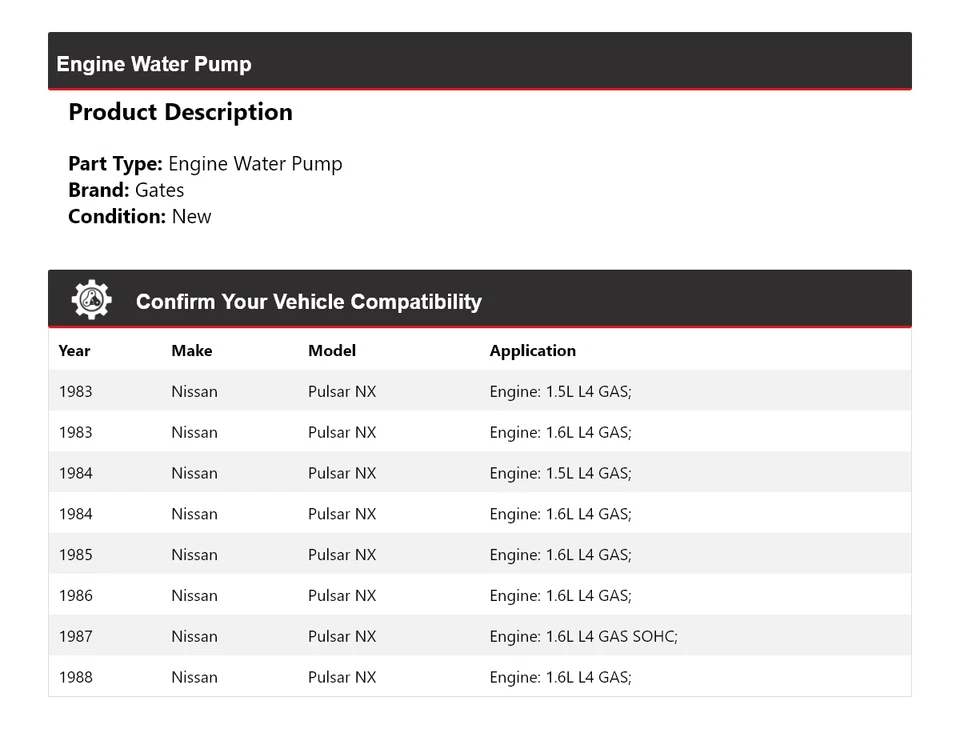This screenshot has width=960, height=729.
Task: Click the 1985 Nissan table row
Action: tap(480, 554)
